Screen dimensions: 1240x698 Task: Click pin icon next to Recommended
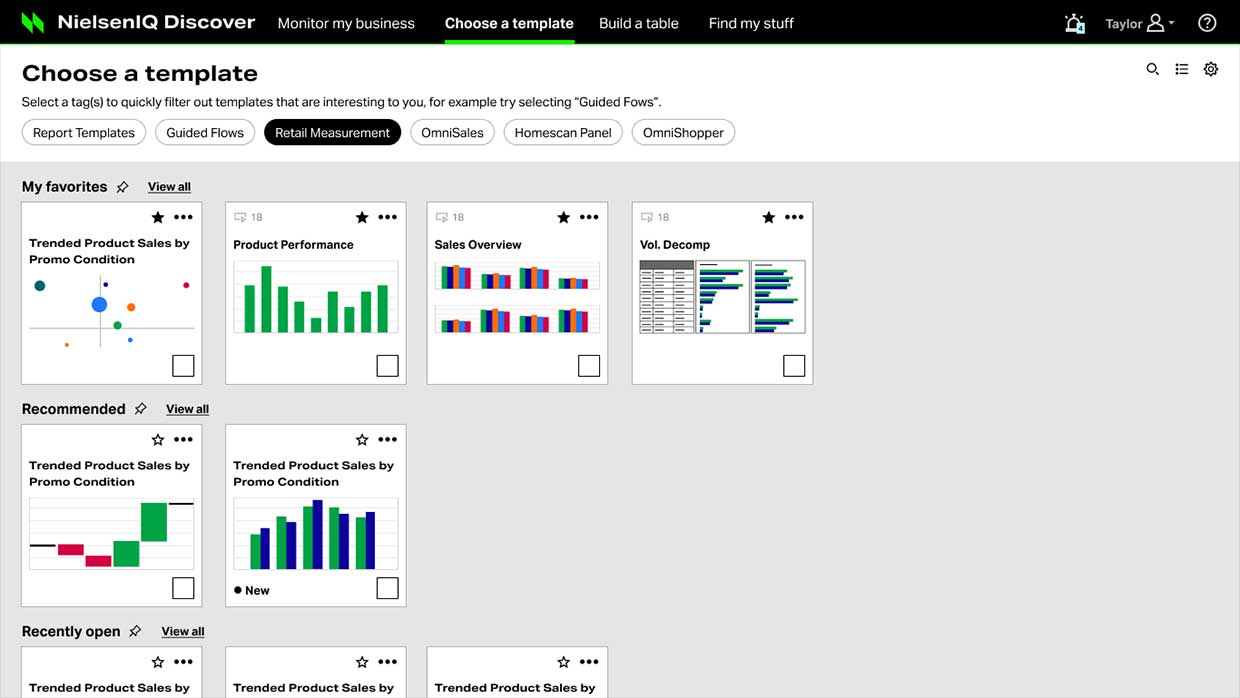[140, 409]
